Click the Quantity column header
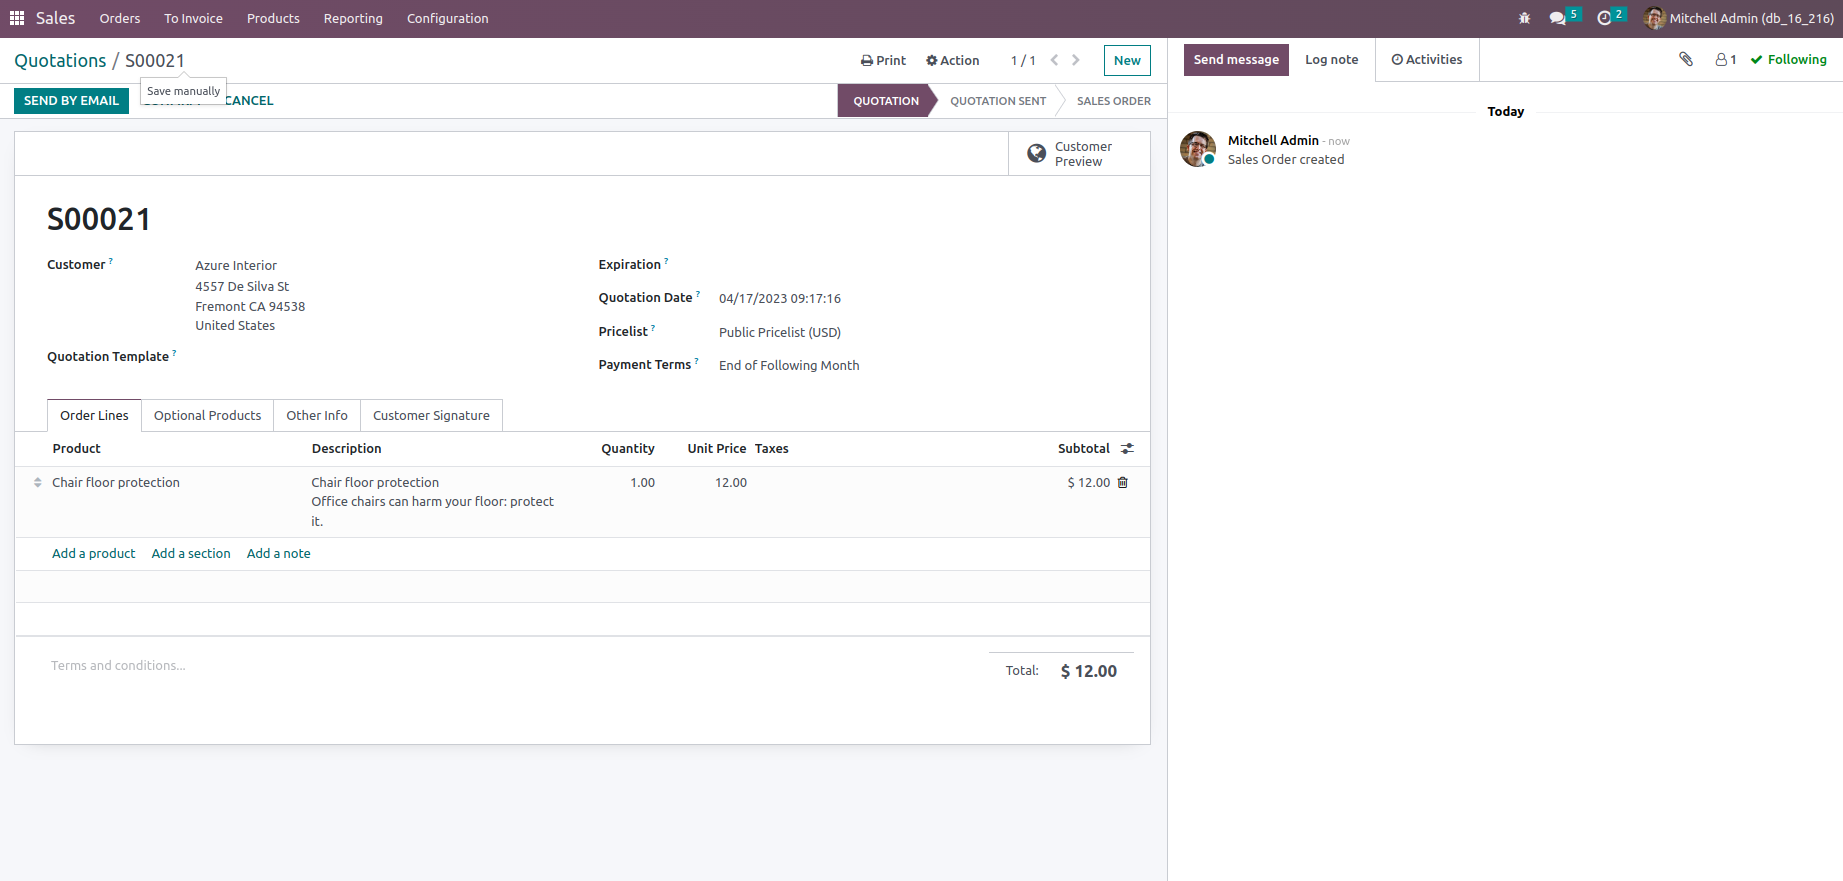Screen dimensions: 1843x881 click(x=628, y=449)
